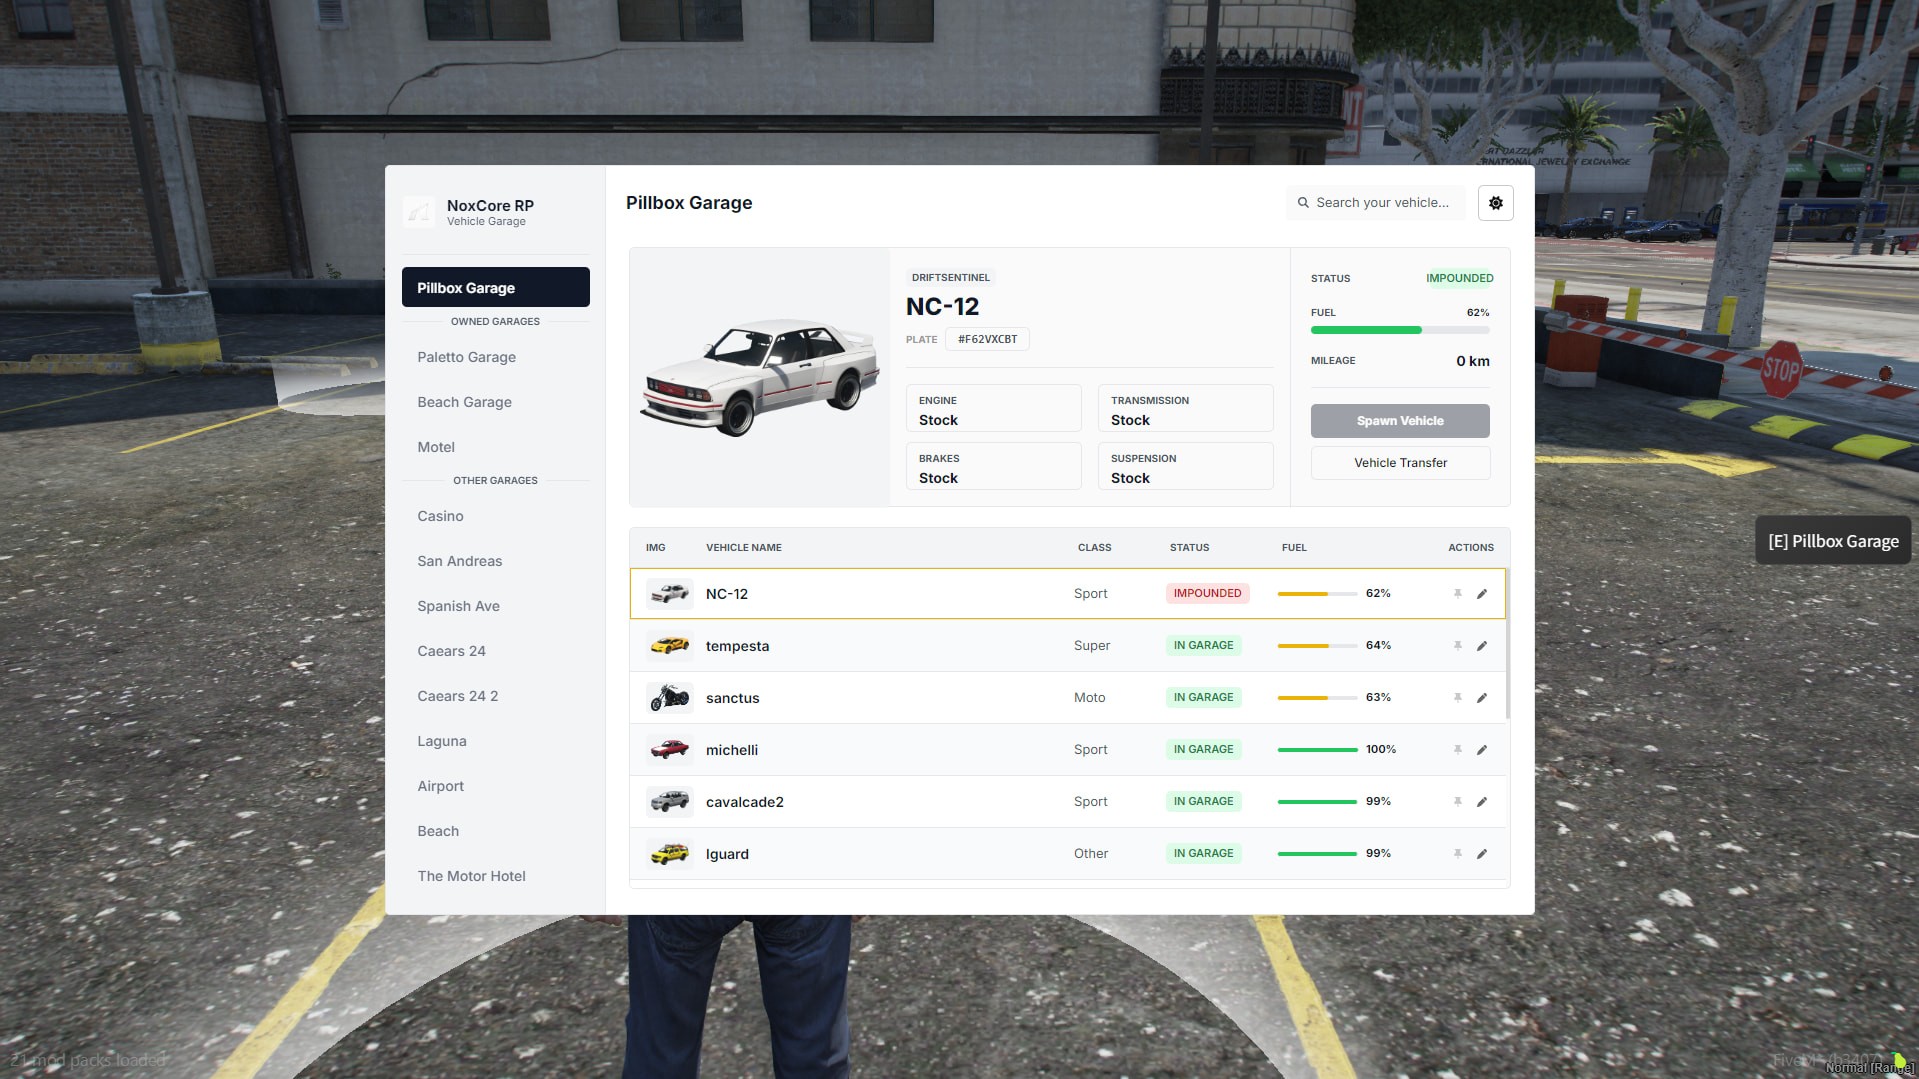Edit the michelli vehicle name

[x=1482, y=750]
